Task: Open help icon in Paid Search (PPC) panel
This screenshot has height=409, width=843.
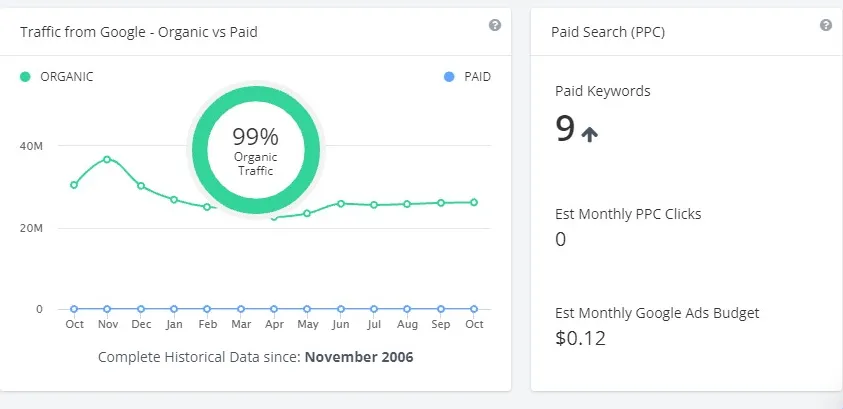Action: click(826, 25)
